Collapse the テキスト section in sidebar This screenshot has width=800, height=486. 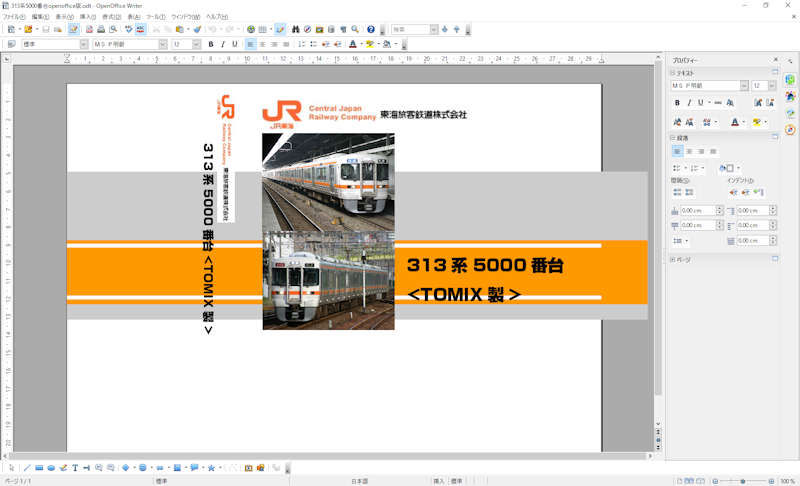(x=672, y=73)
